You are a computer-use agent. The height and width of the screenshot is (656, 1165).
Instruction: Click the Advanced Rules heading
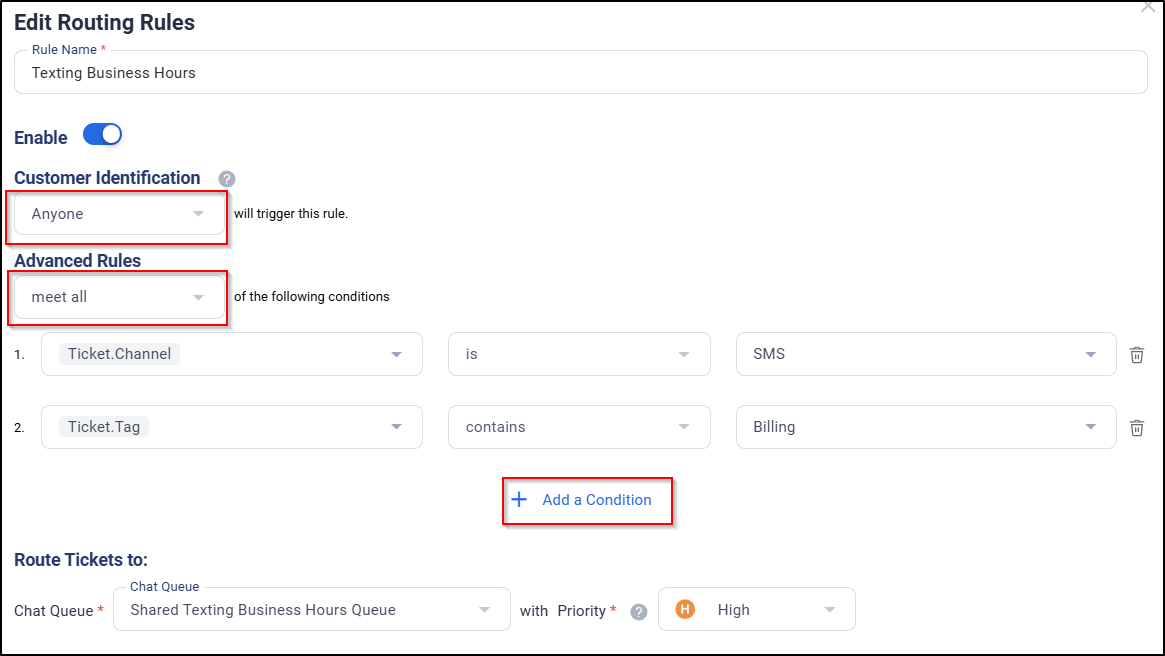pyautogui.click(x=77, y=261)
